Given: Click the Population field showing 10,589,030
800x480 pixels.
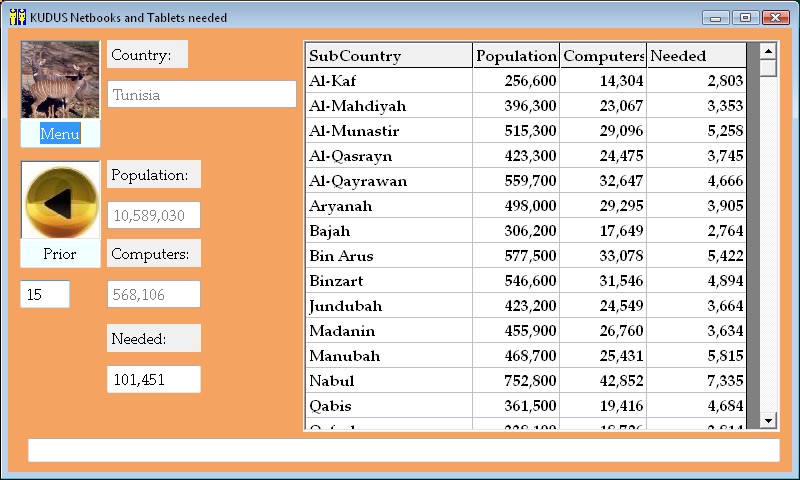Looking at the screenshot, I should 154,215.
